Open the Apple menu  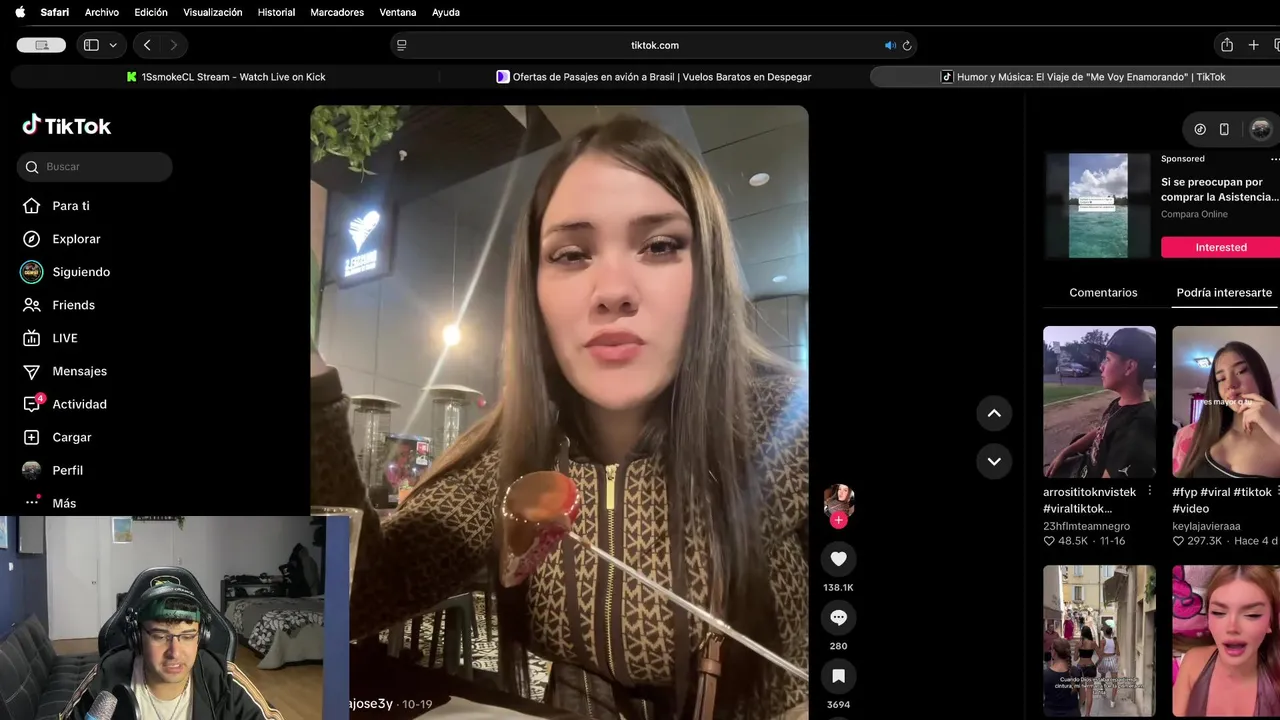[20, 12]
